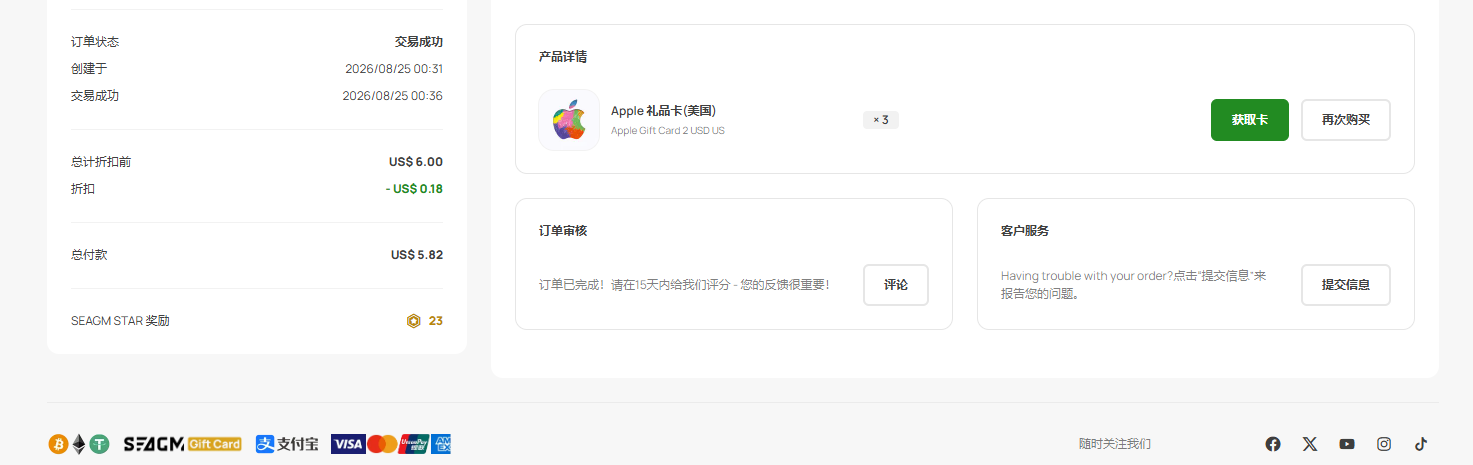Image resolution: width=1473 pixels, height=465 pixels.
Task: Click the 折扣 label
Action: pyautogui.click(x=83, y=189)
